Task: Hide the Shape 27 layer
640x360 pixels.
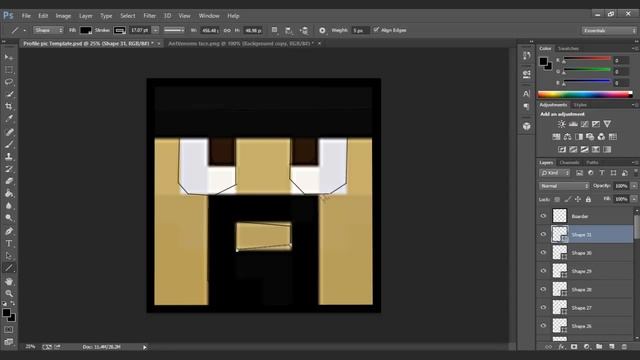Action: [543, 308]
